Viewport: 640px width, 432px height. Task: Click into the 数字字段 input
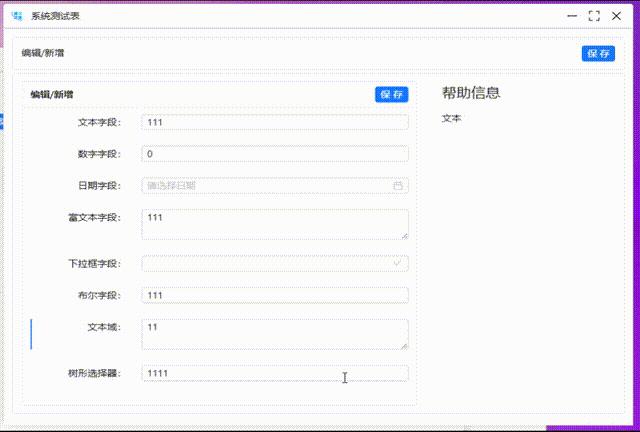(275, 154)
